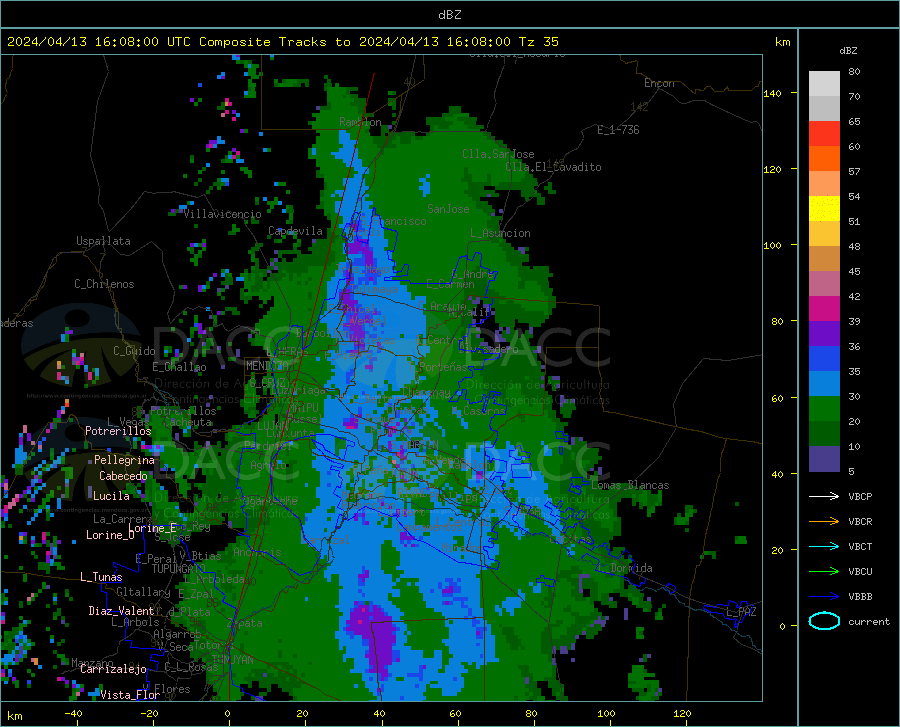
Task: Click the Lorine_O map label
Action: 110,535
